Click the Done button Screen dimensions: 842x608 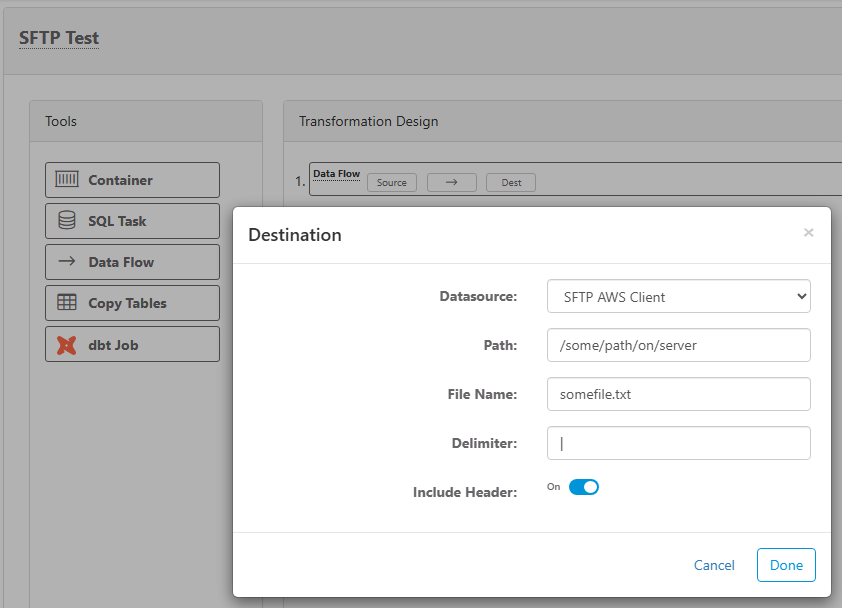786,564
